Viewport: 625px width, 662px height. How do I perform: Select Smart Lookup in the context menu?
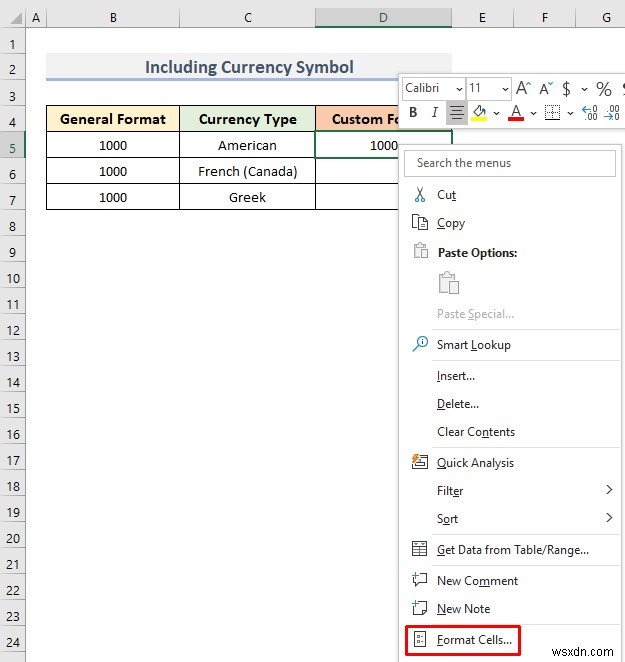coord(510,345)
